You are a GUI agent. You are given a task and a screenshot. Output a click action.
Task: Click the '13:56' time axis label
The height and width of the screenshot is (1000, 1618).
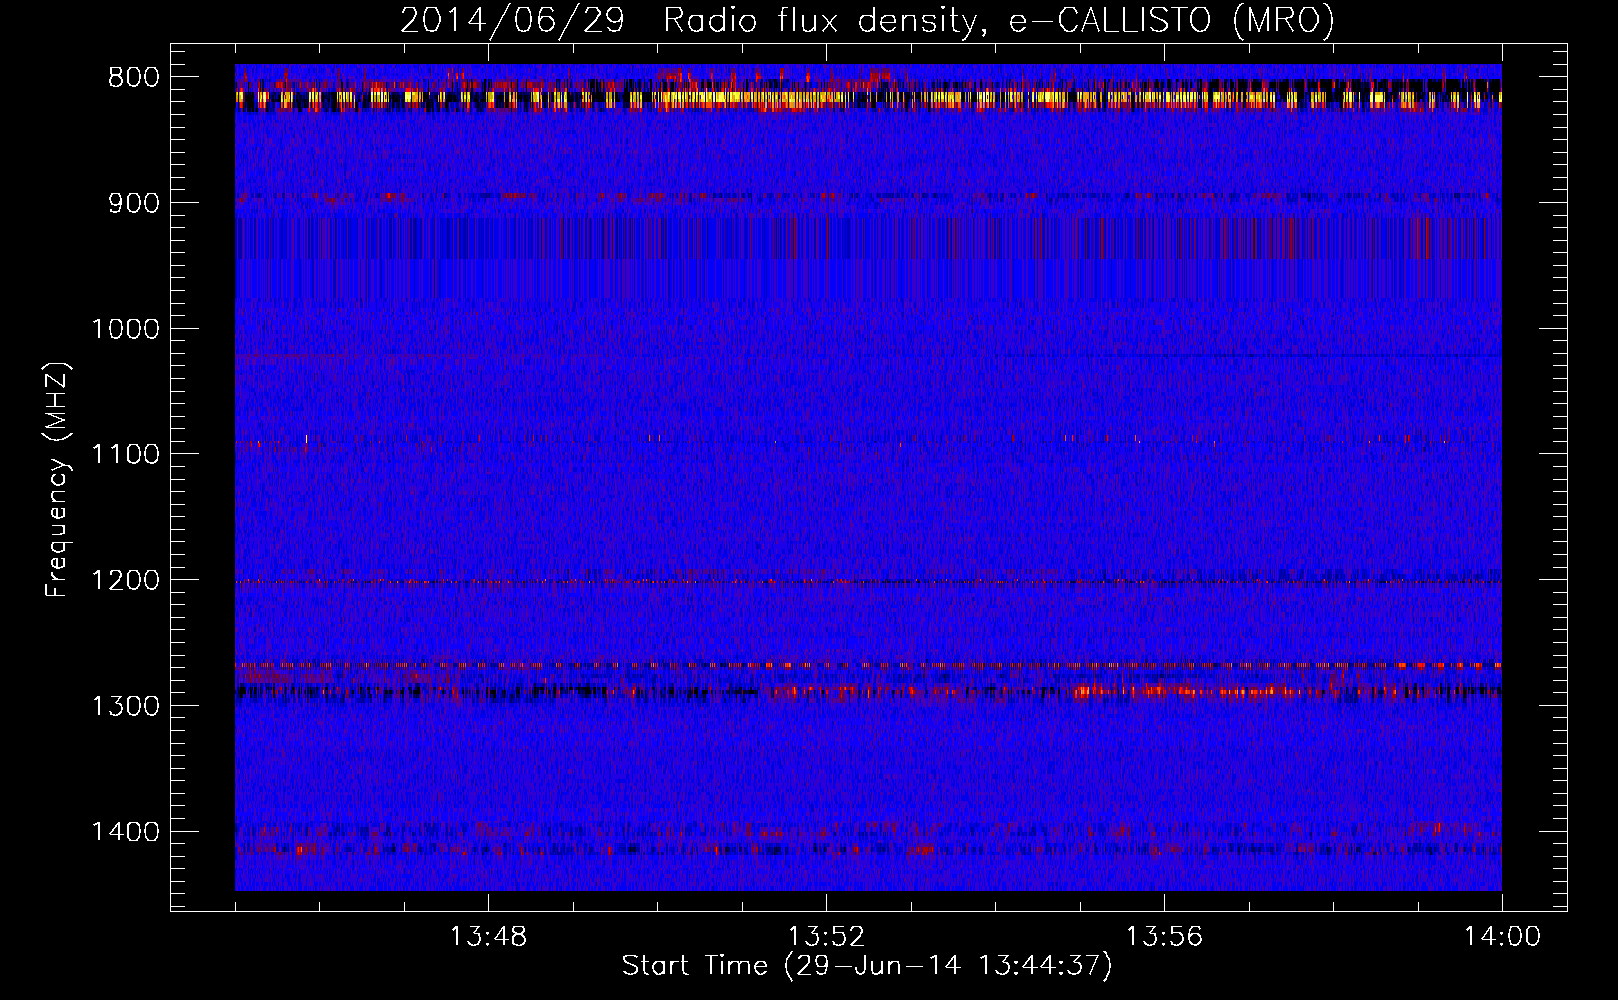pyautogui.click(x=1164, y=937)
